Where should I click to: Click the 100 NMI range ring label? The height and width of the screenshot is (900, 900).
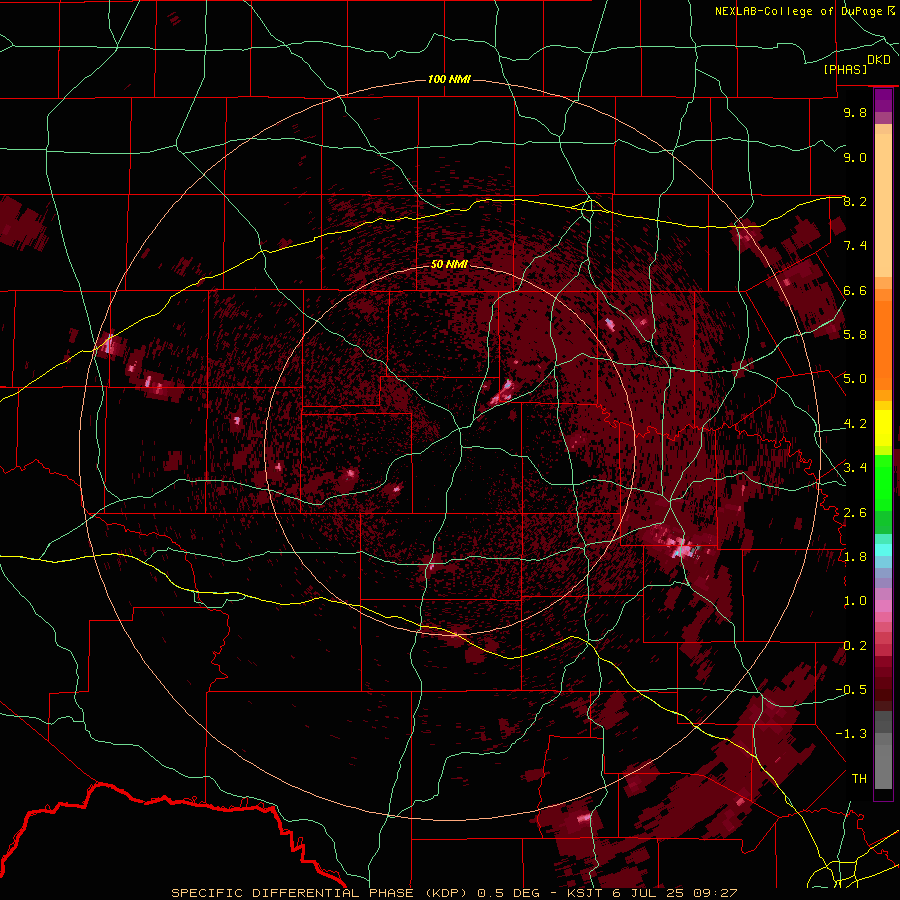(449, 79)
